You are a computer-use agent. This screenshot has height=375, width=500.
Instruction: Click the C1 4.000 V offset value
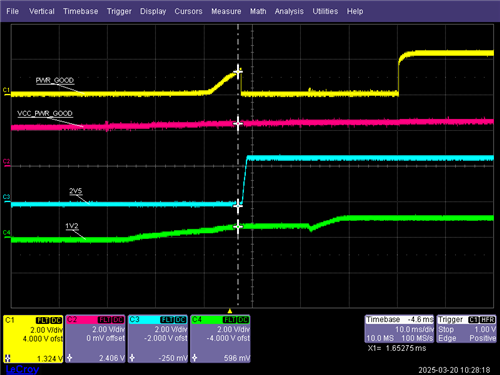[x=43, y=339]
